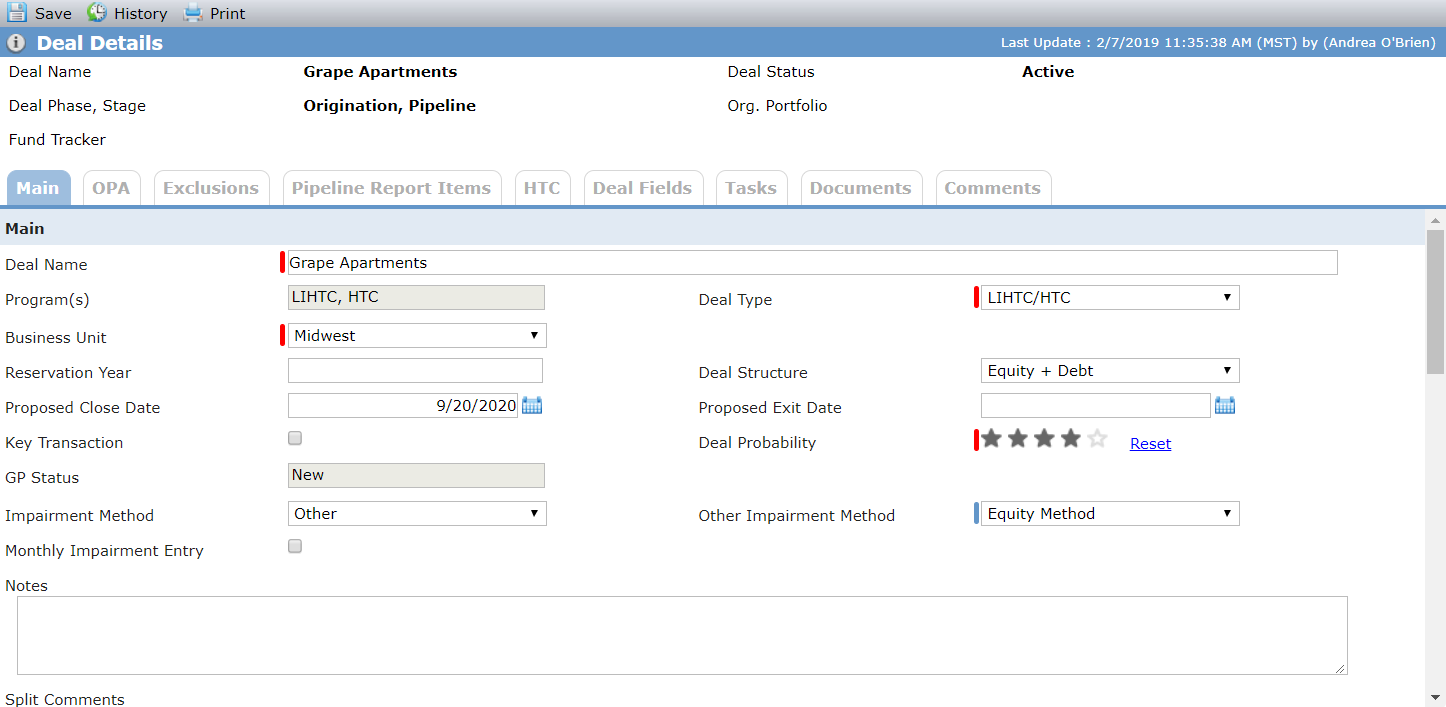Click the Print printer icon
This screenshot has width=1446, height=707.
click(x=193, y=13)
